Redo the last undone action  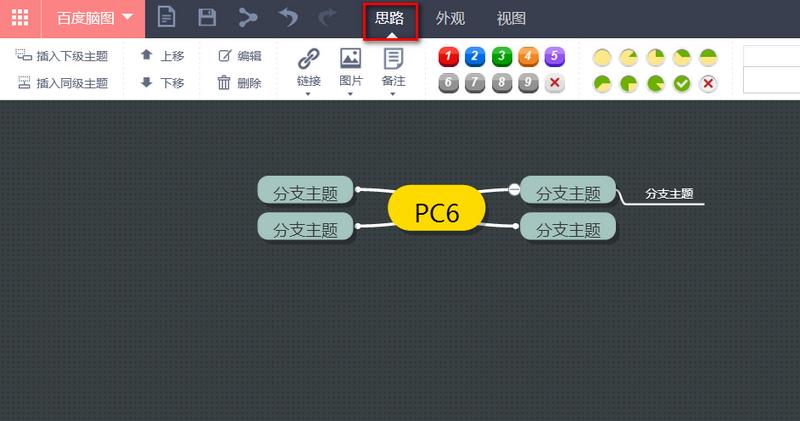(328, 18)
